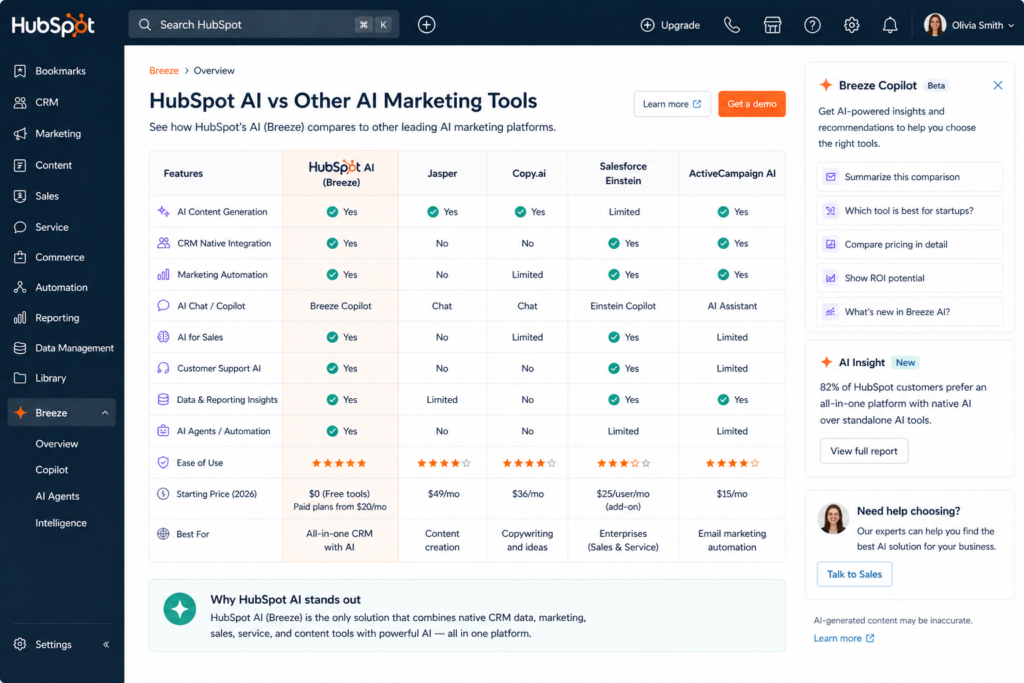The image size is (1024, 683).
Task: Collapse the sidebar with double chevron
Action: (x=106, y=644)
